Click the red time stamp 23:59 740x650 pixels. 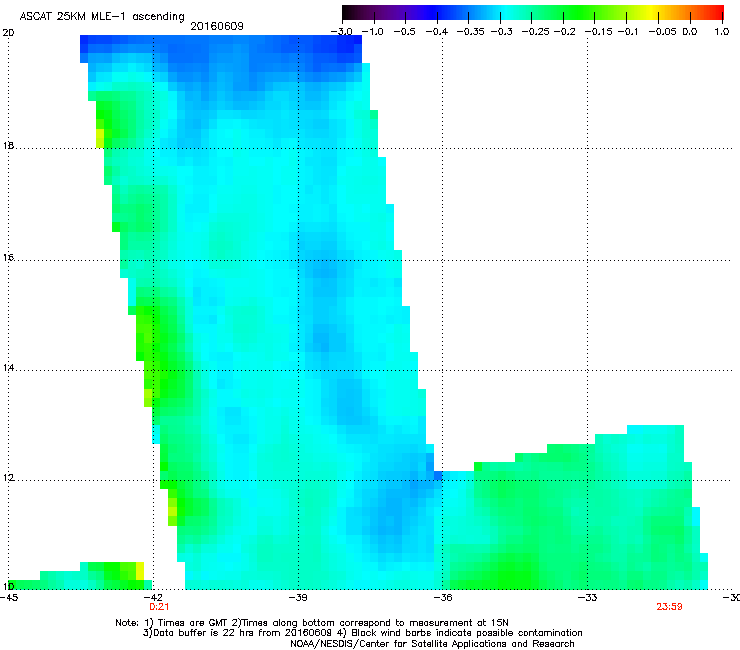point(669,607)
